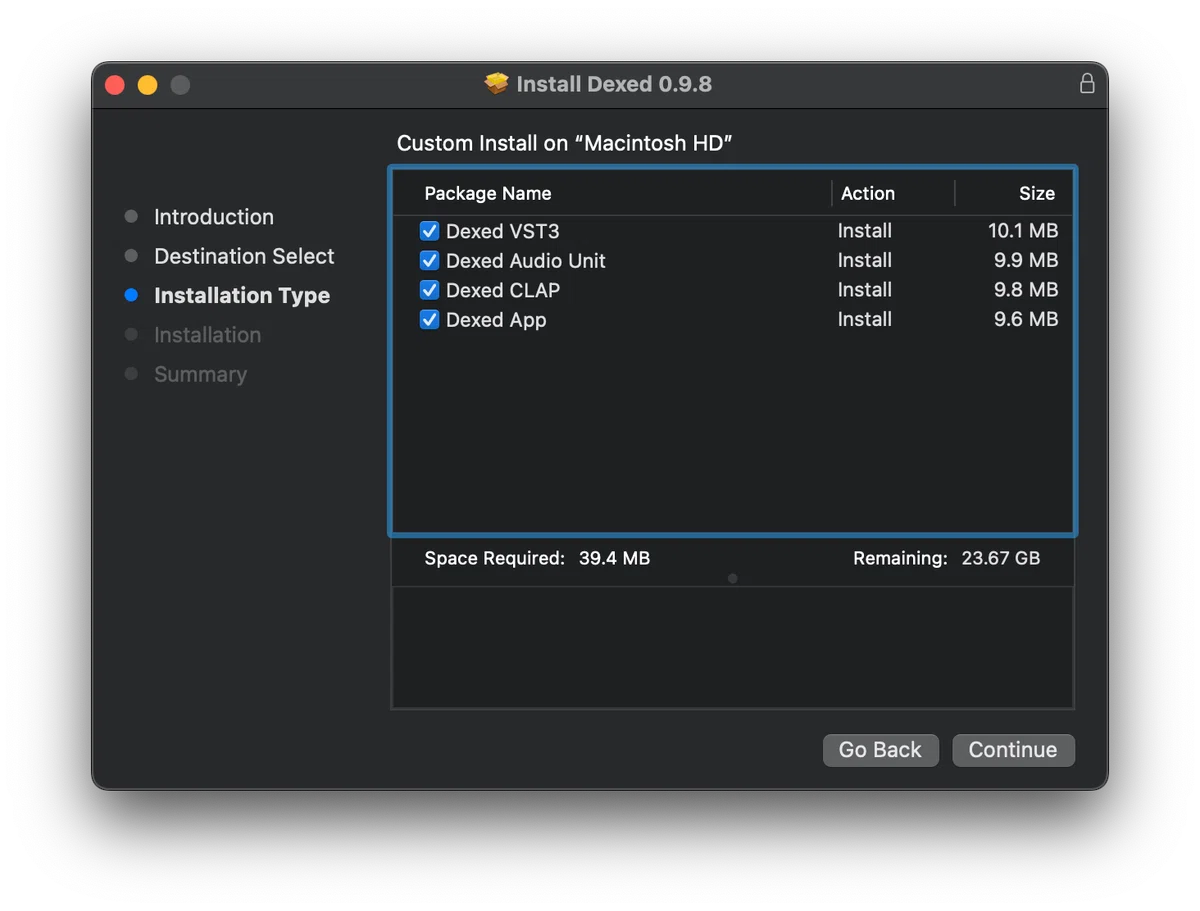
Task: Select the Dexed CLAP package name
Action: tap(503, 290)
